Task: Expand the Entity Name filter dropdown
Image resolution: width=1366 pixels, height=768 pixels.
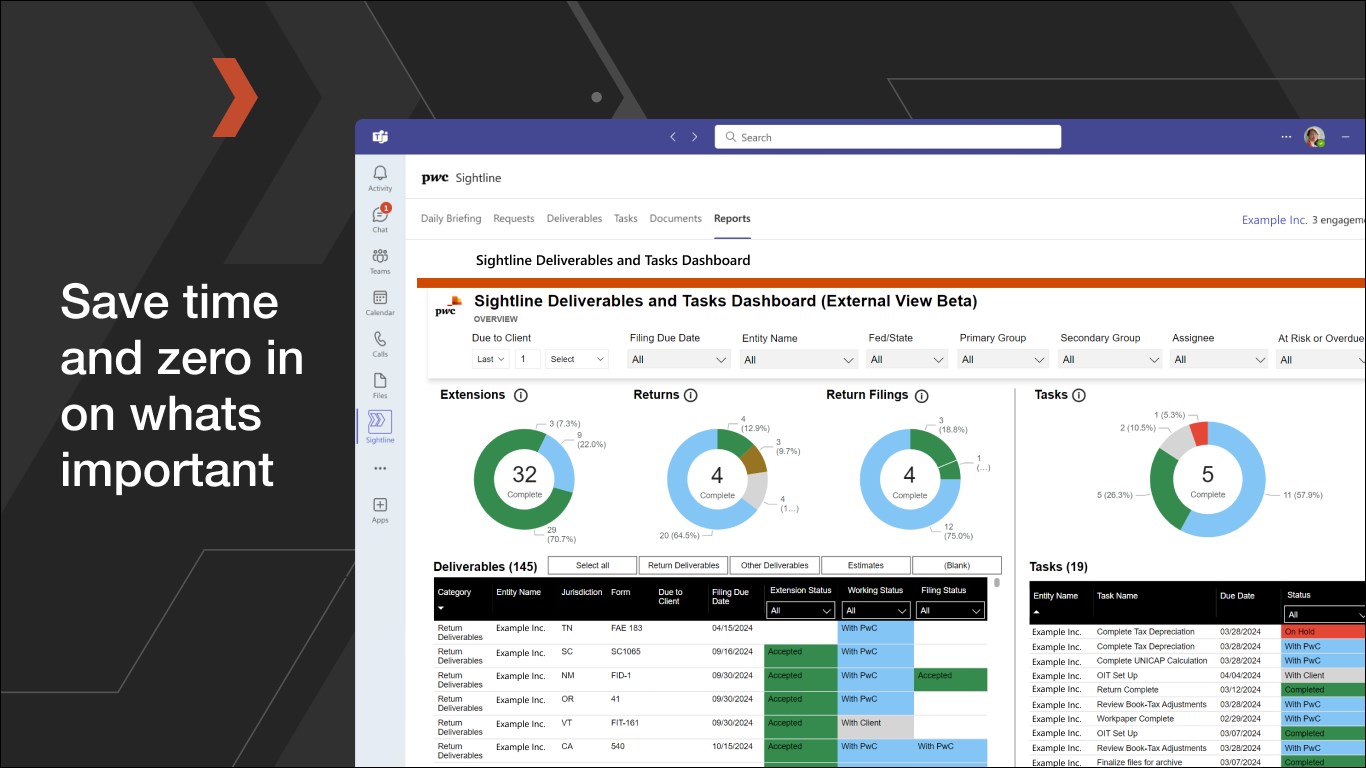Action: coord(799,359)
